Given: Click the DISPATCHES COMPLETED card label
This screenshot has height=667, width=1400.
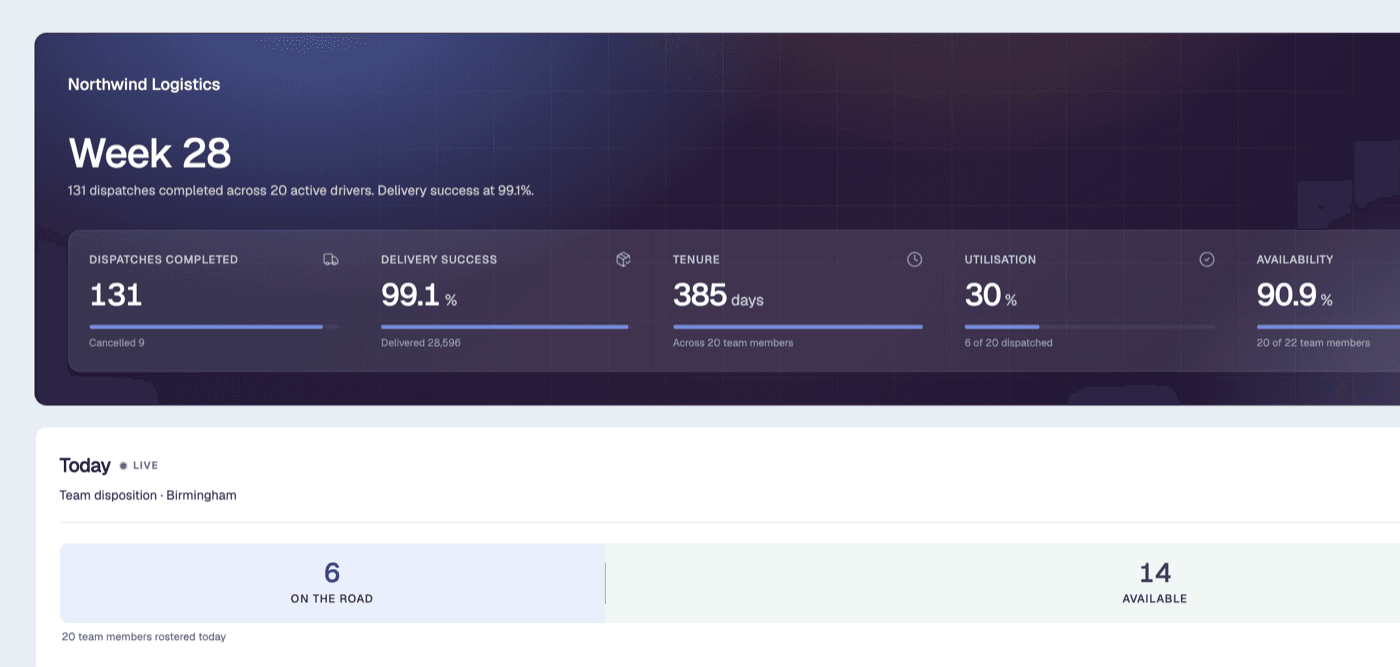Looking at the screenshot, I should tap(164, 259).
